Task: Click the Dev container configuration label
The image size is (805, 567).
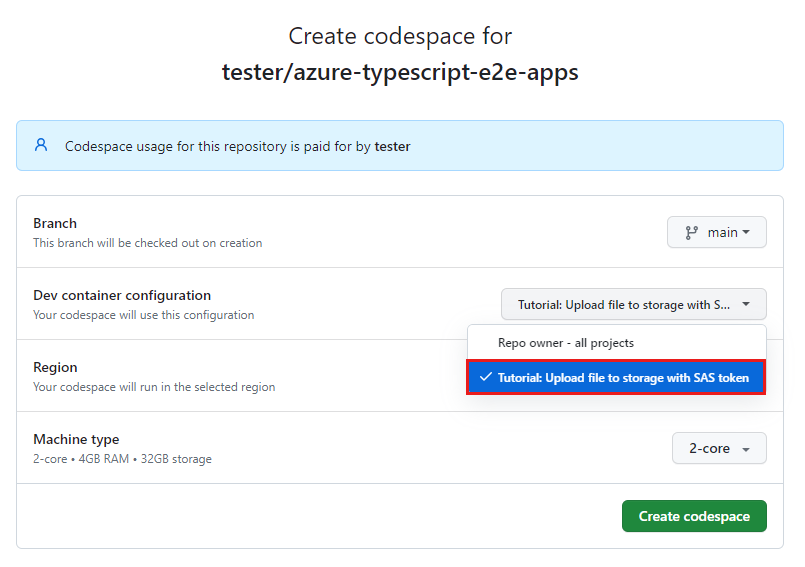Action: tap(122, 295)
